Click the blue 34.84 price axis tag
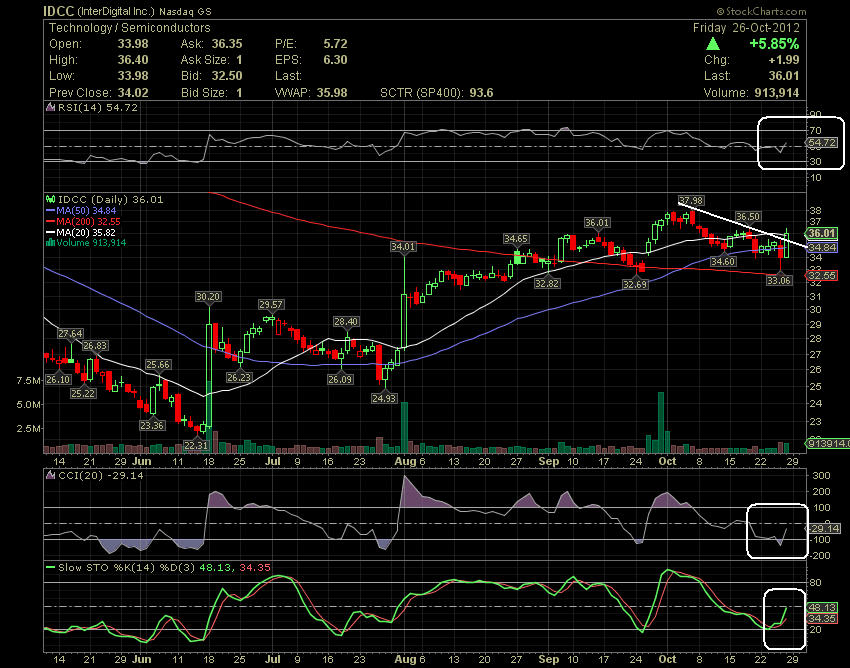The height and width of the screenshot is (668, 850). pyautogui.click(x=822, y=247)
